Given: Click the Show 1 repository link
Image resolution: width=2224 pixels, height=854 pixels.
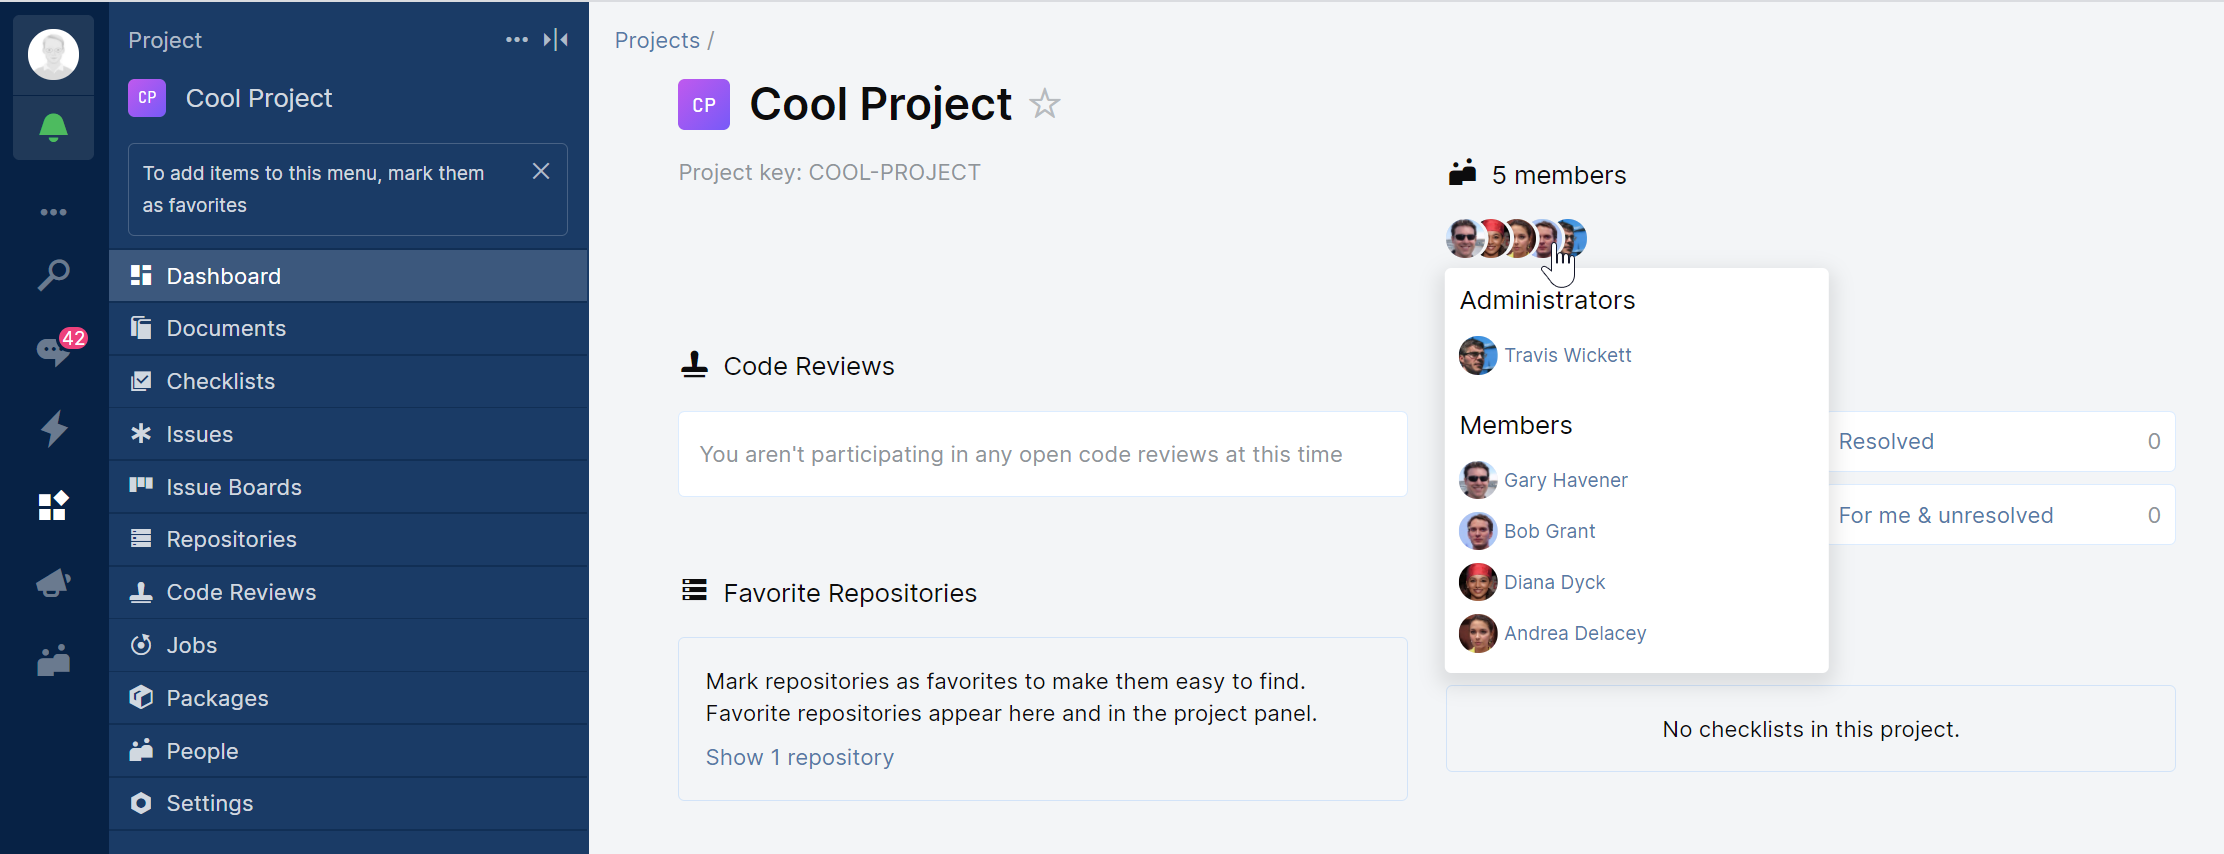Looking at the screenshot, I should point(799,758).
